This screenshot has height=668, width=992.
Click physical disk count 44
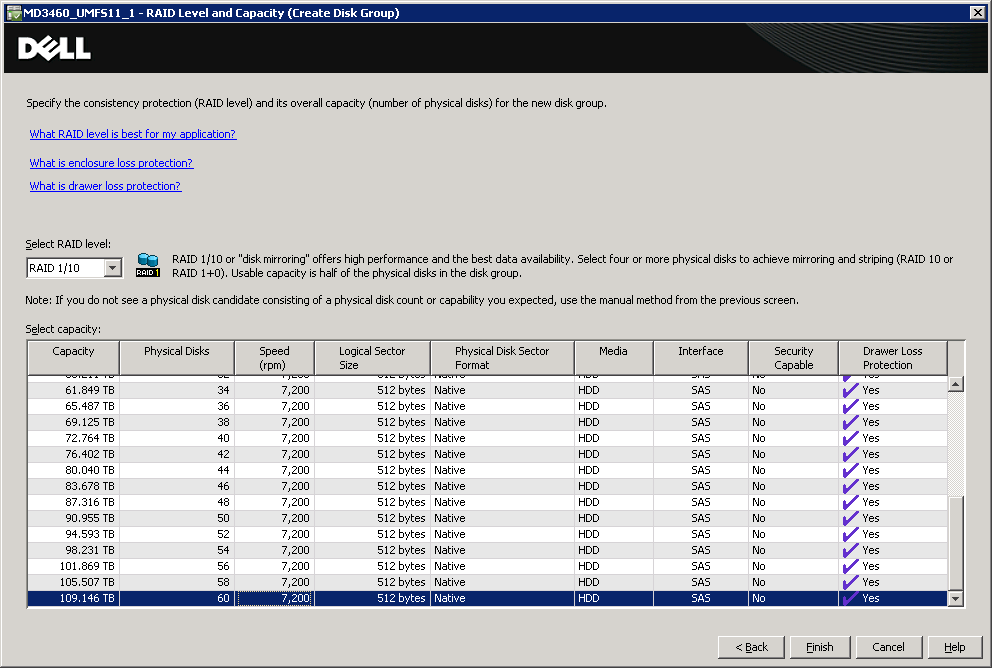point(223,470)
